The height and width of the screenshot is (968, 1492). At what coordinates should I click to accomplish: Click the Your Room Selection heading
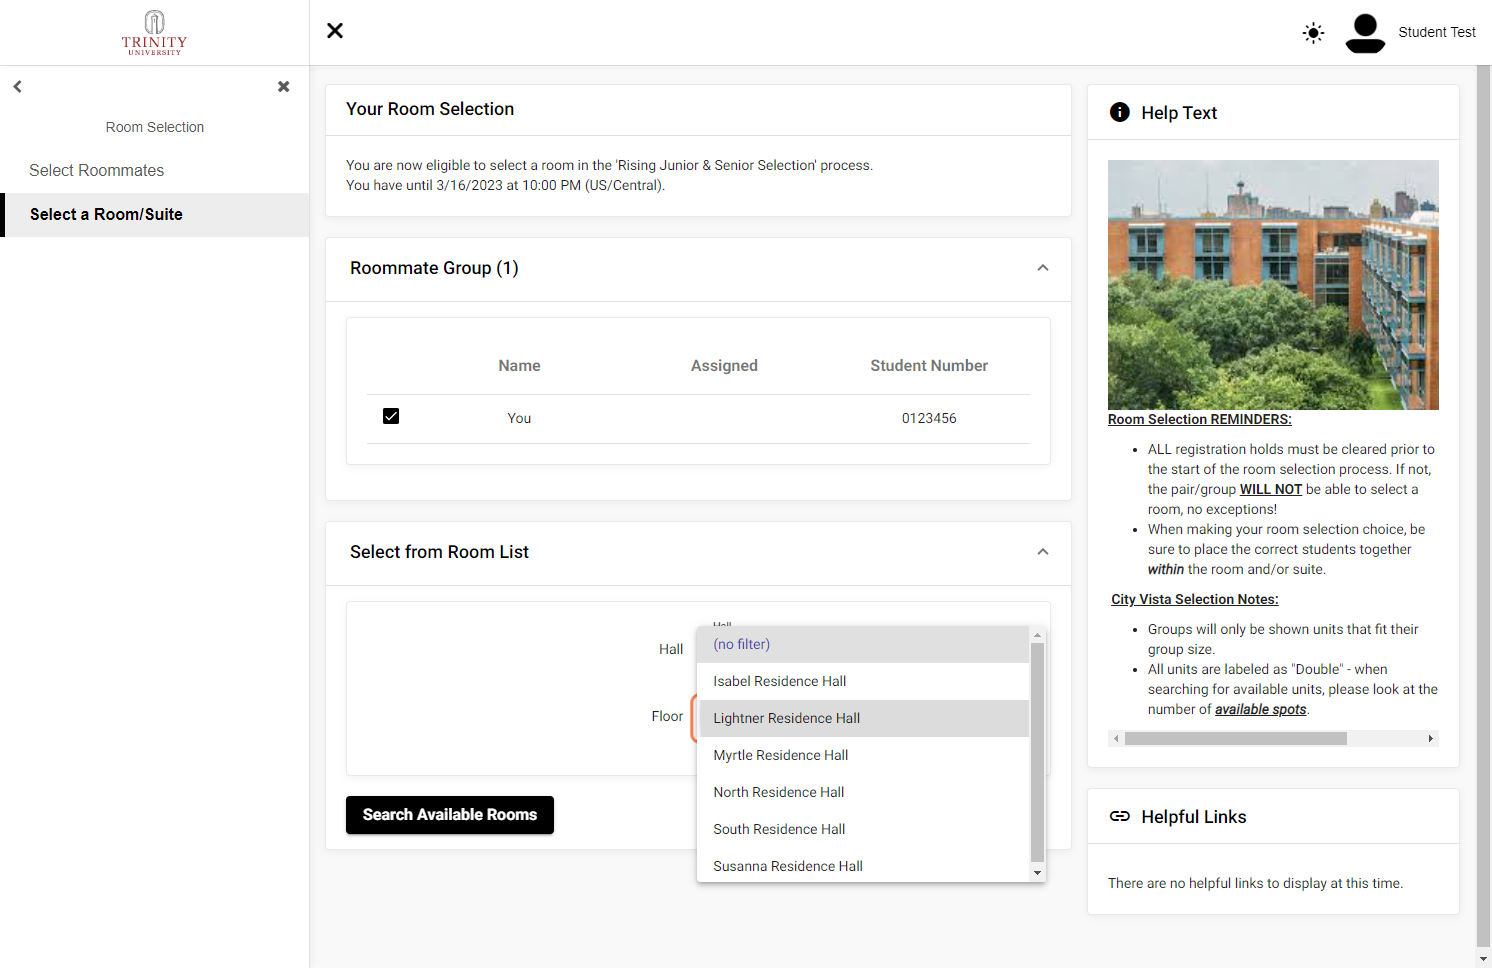430,109
